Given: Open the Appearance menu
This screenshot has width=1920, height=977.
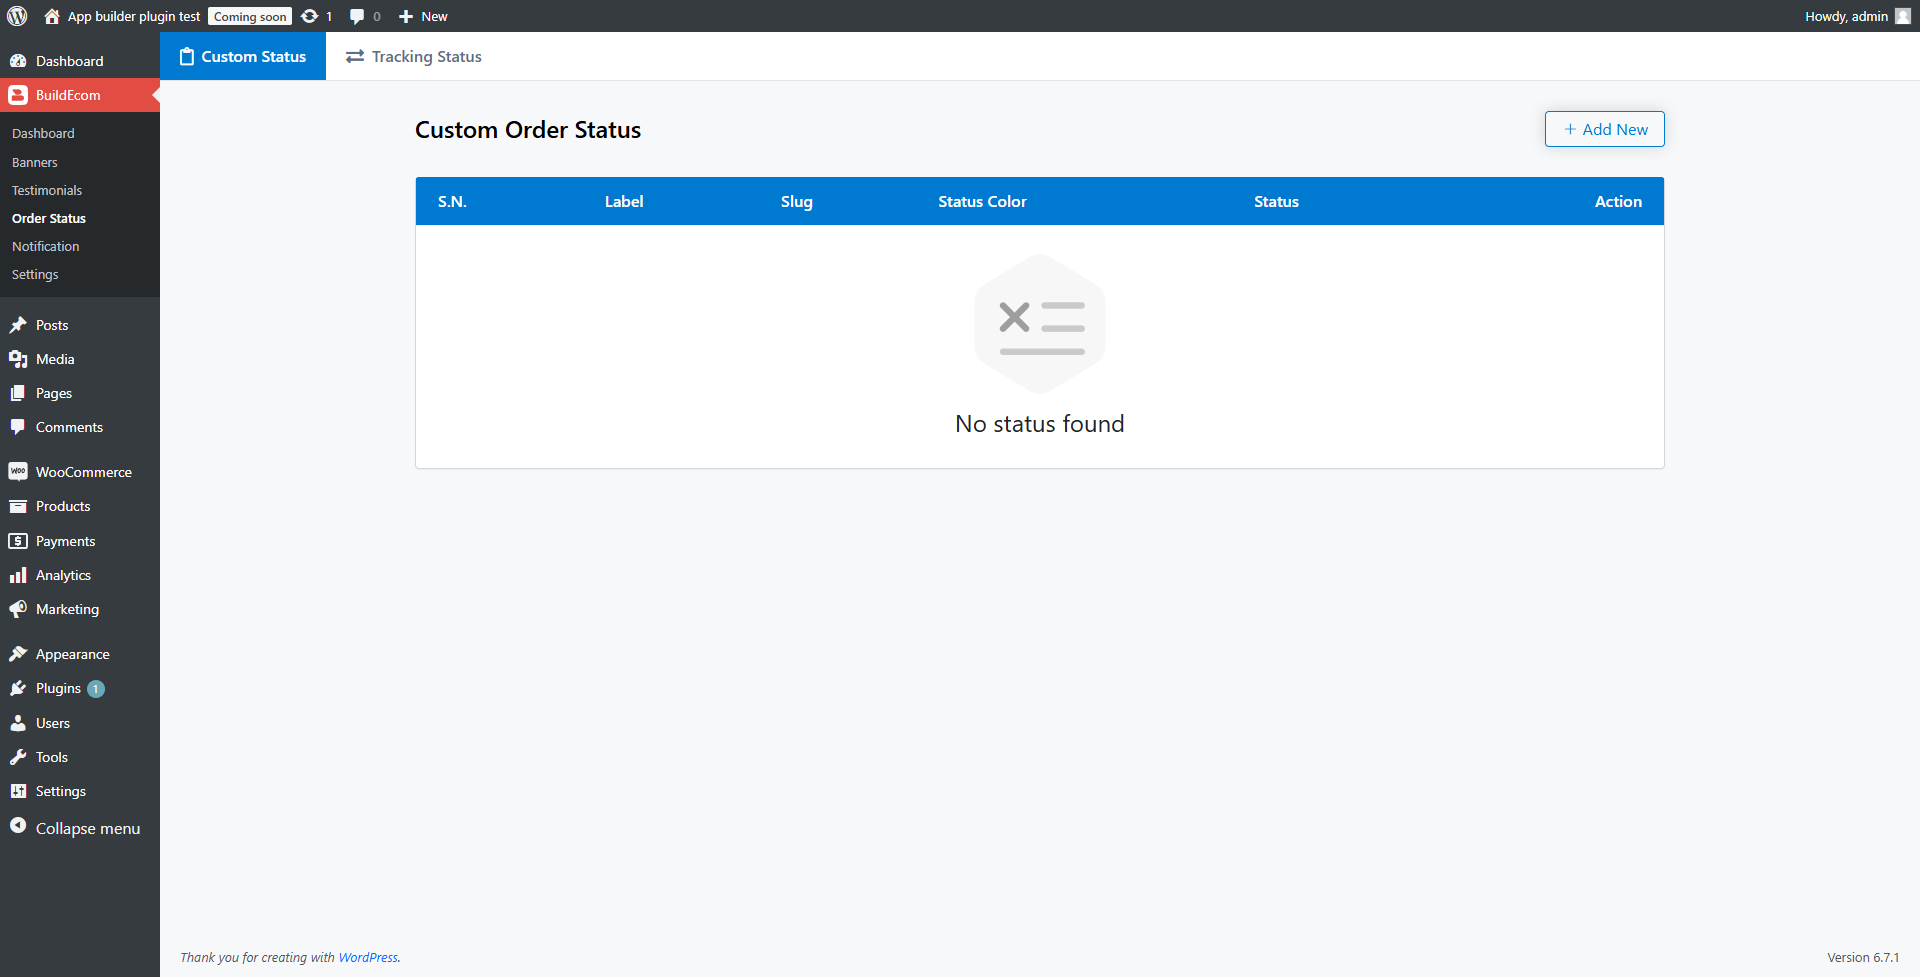Looking at the screenshot, I should click(x=72, y=654).
